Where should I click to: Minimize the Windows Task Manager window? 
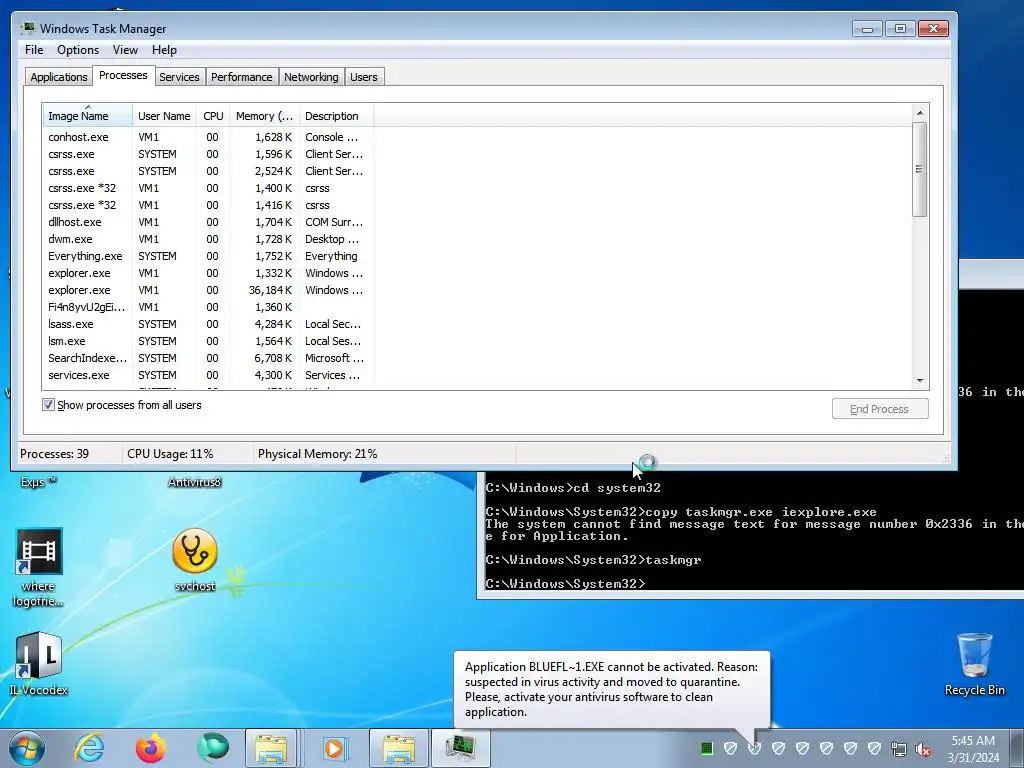tap(867, 29)
